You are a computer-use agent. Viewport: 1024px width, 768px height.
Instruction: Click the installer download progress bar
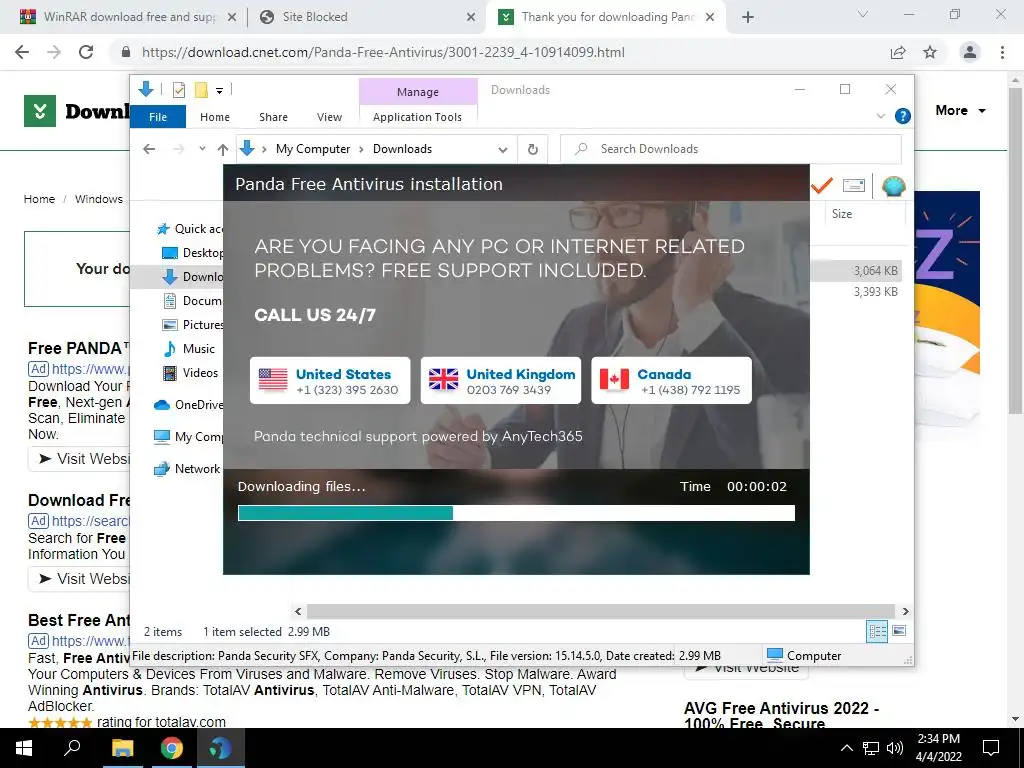(x=516, y=513)
